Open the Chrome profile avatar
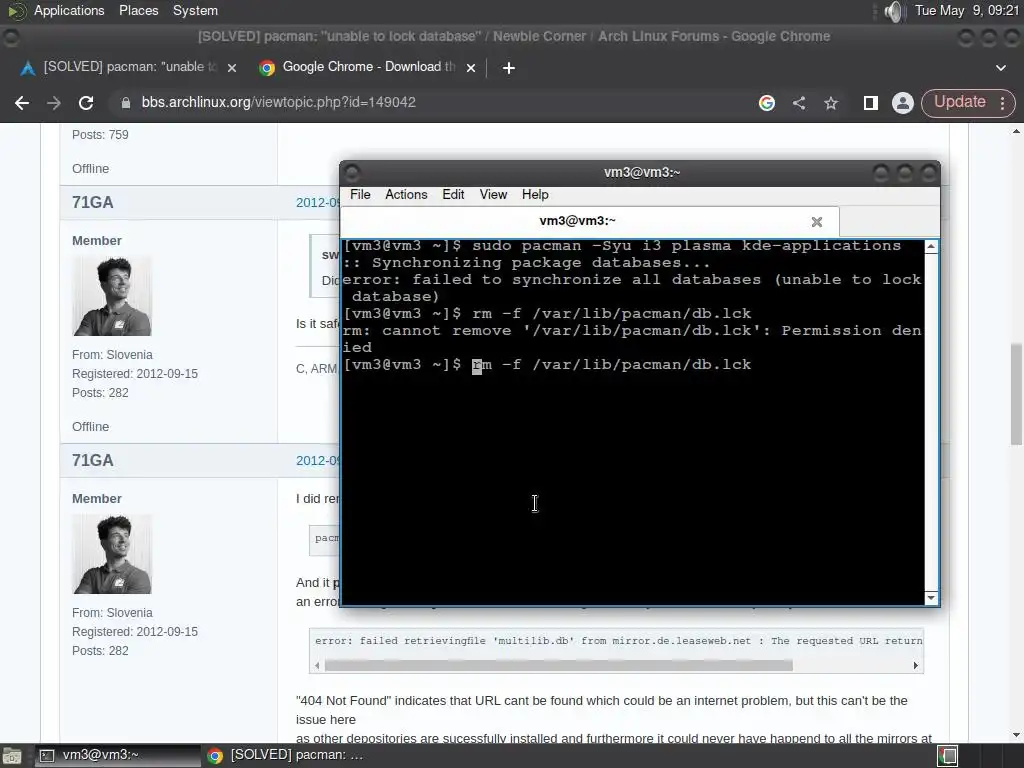Image resolution: width=1024 pixels, height=768 pixels. click(x=903, y=103)
